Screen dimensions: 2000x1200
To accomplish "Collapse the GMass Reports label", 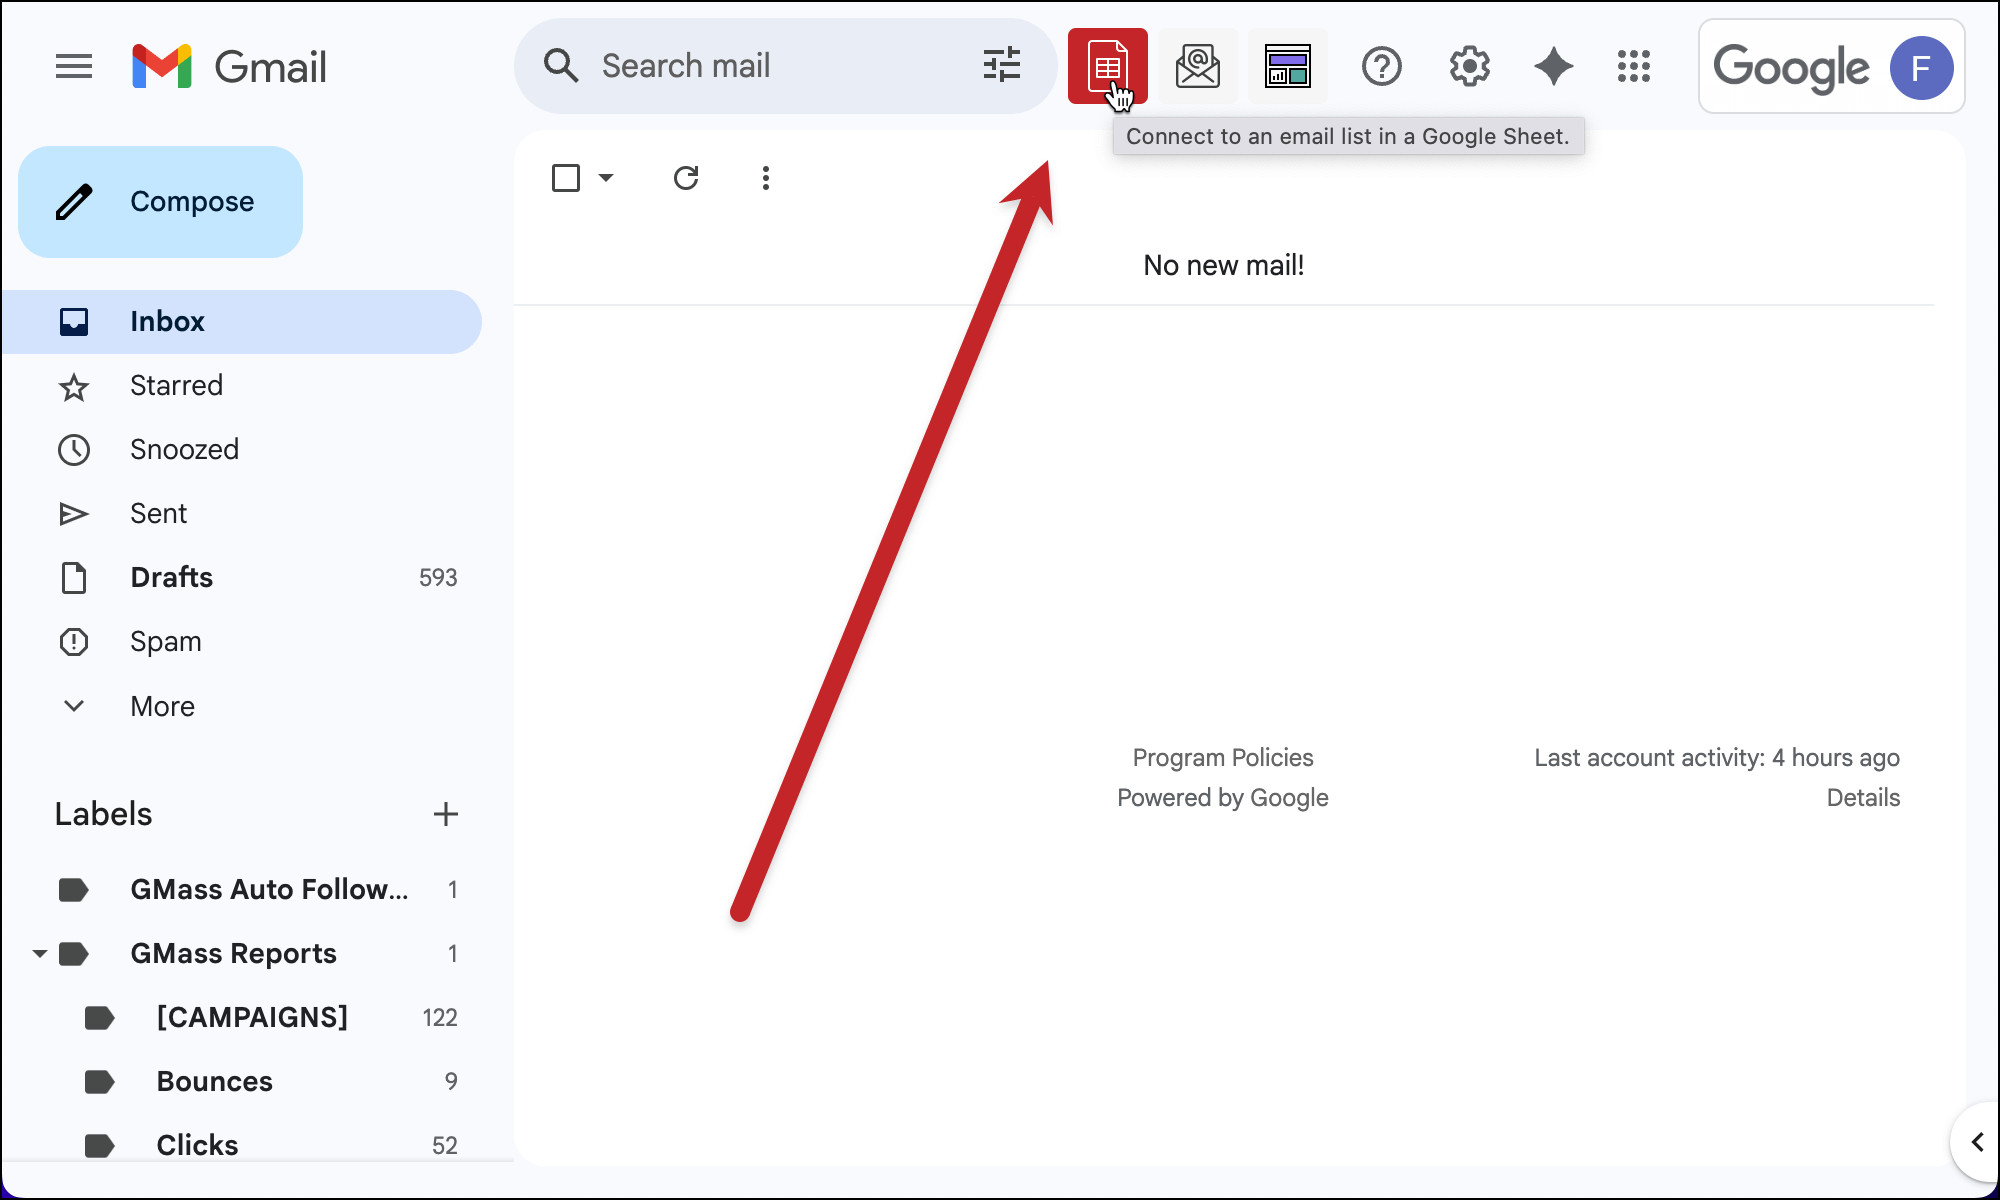I will tap(40, 953).
